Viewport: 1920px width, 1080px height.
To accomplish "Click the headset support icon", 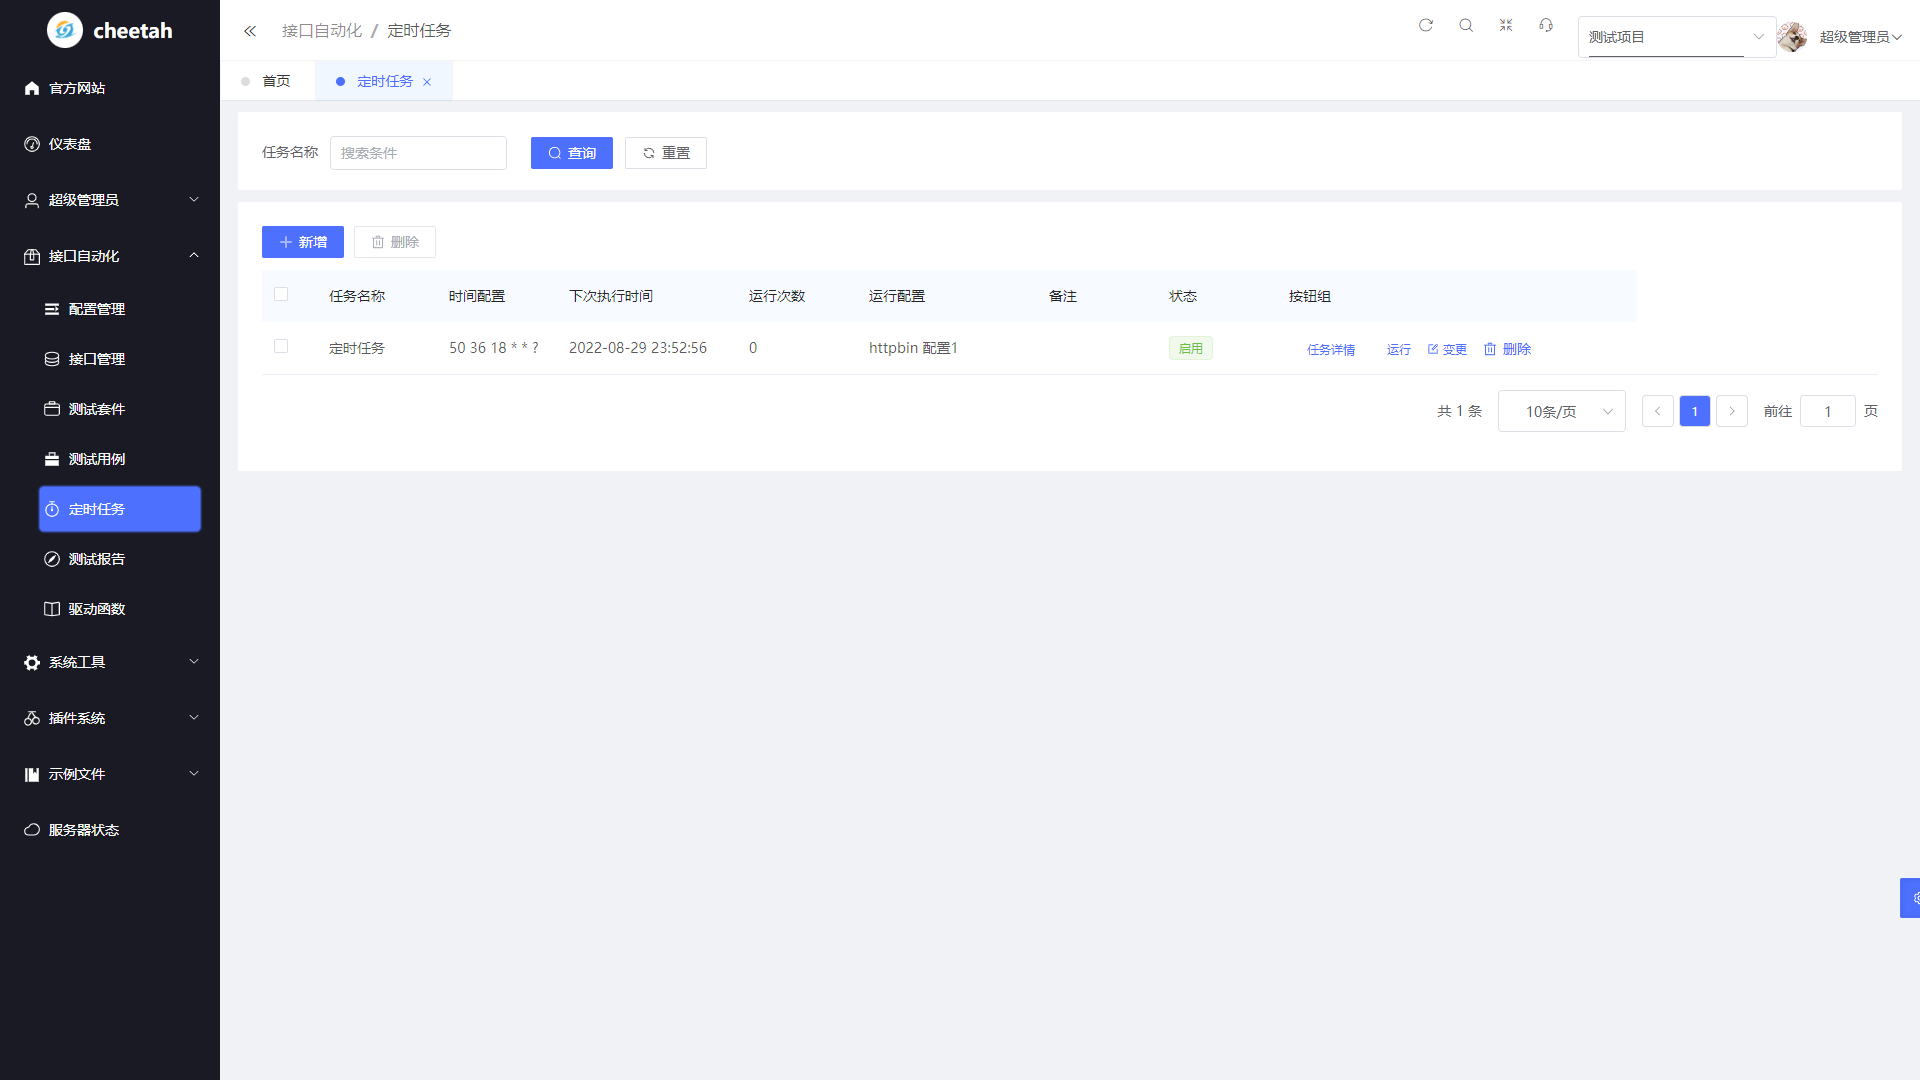I will 1546,25.
